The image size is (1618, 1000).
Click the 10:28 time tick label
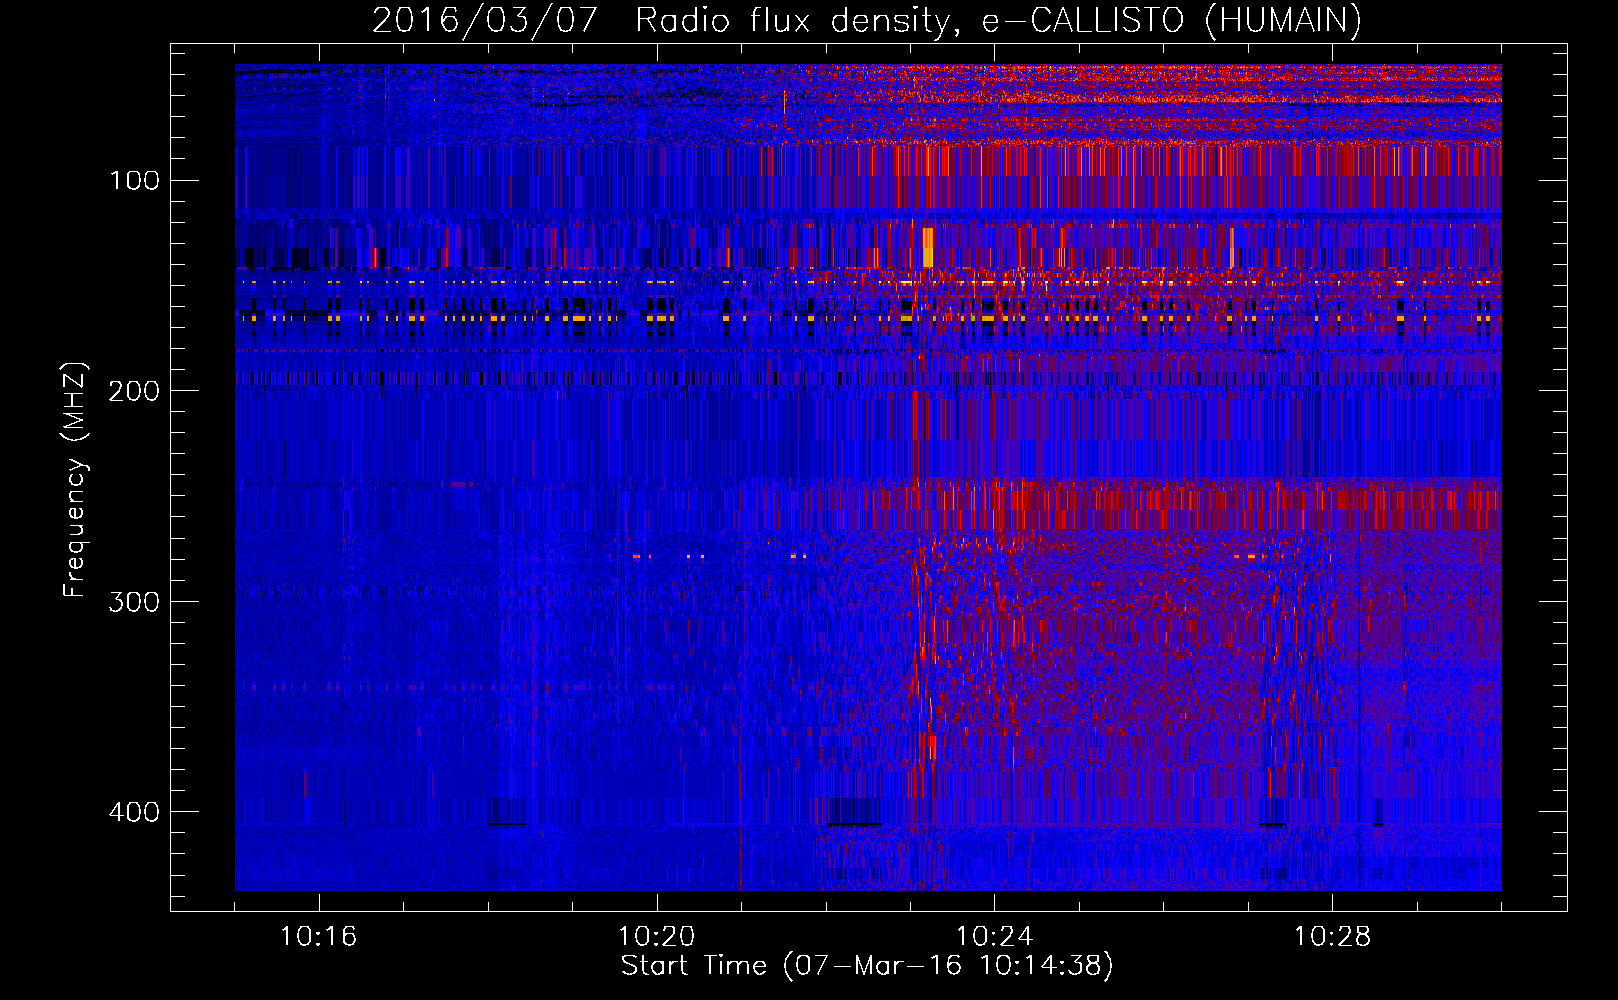point(1332,937)
